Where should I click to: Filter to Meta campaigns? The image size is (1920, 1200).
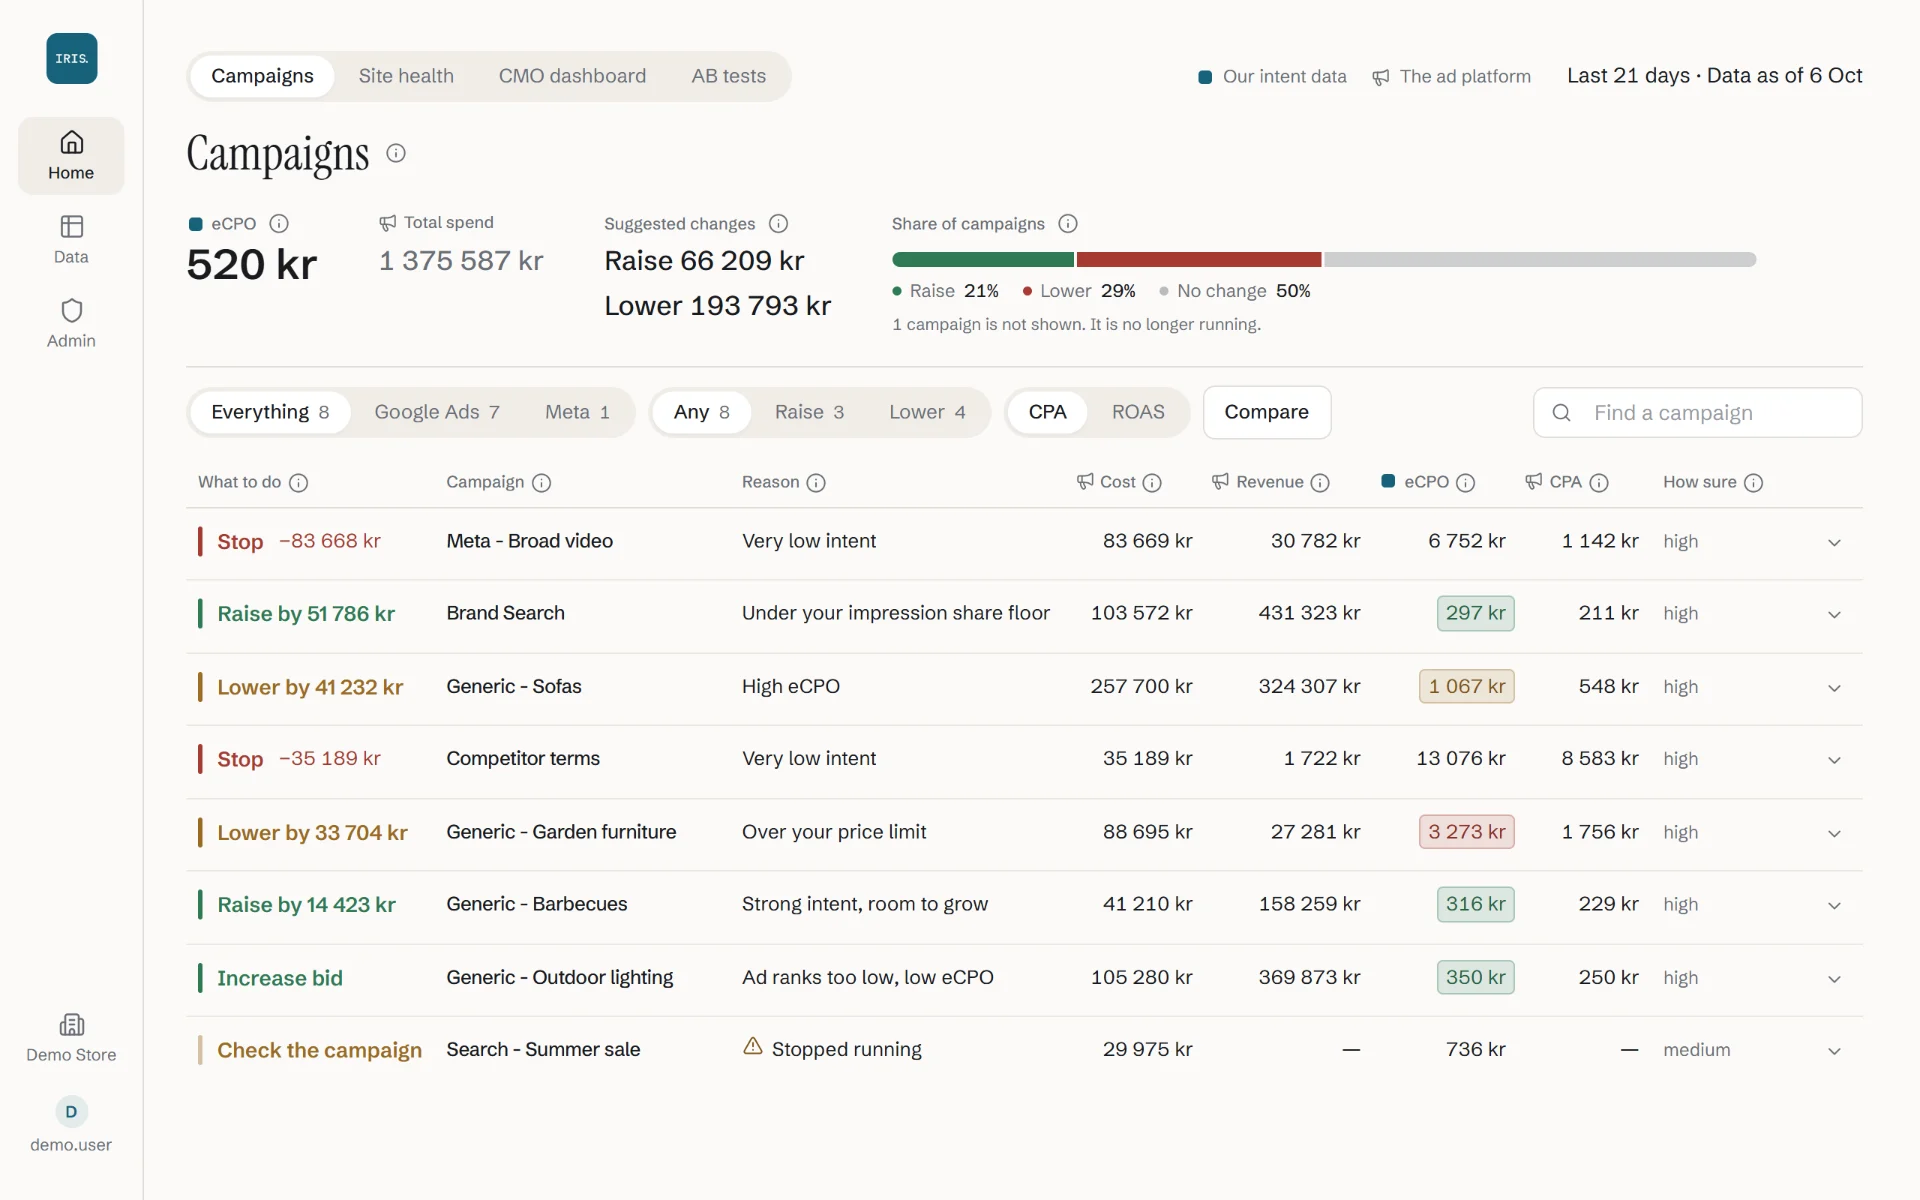point(577,412)
